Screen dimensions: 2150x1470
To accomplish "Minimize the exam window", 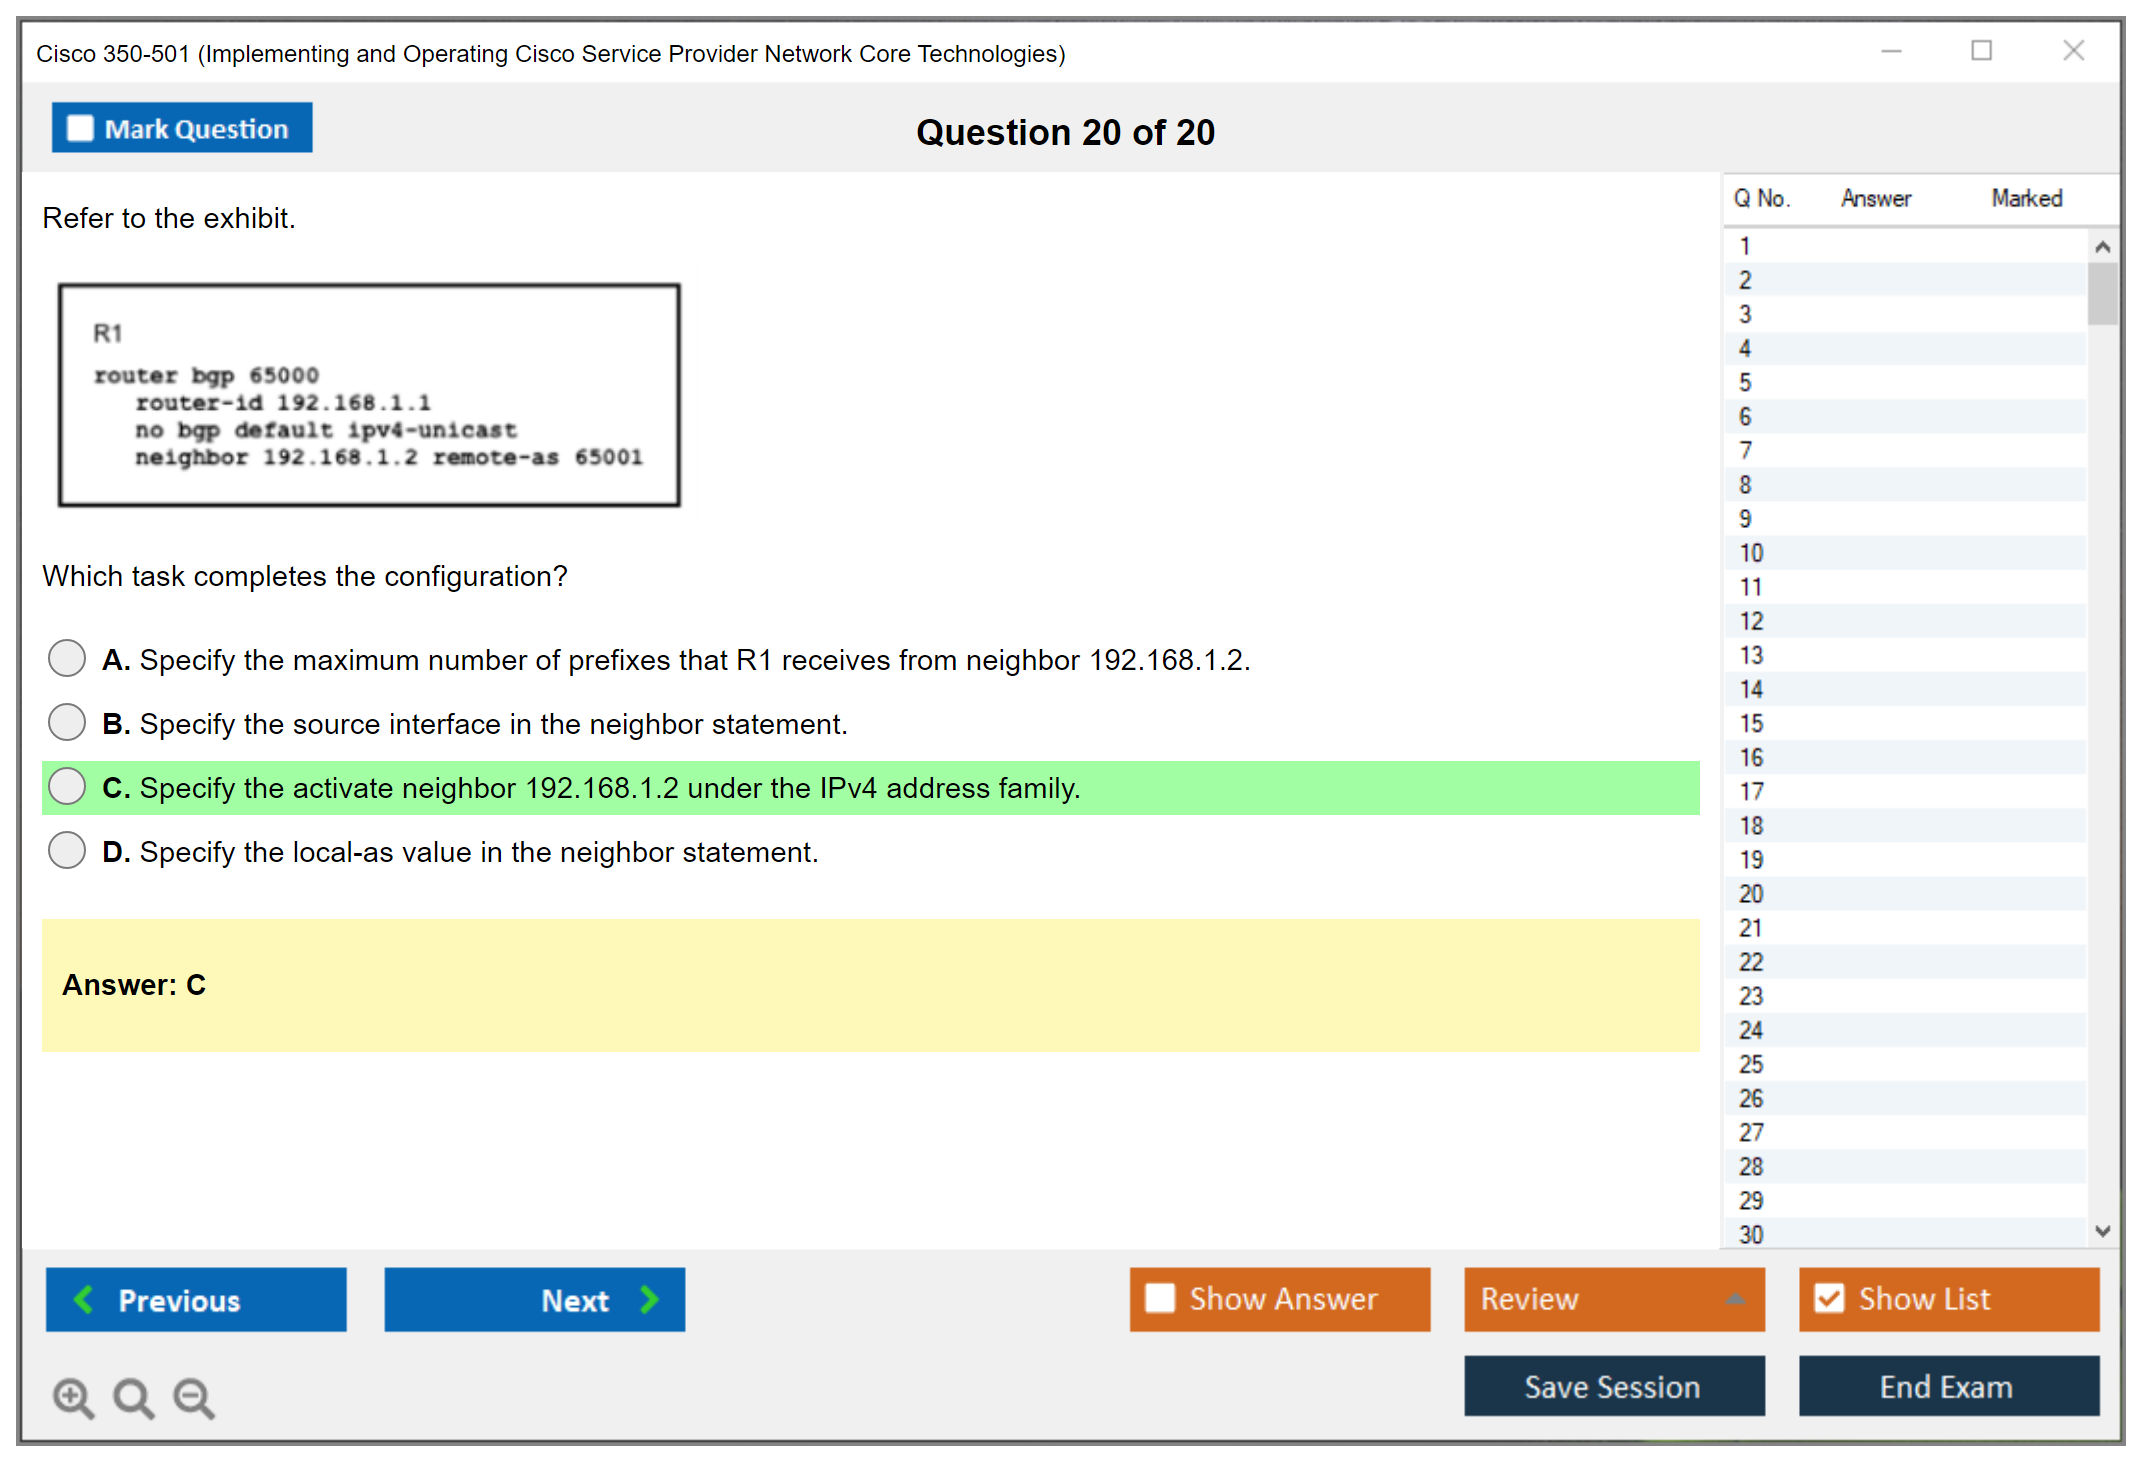I will point(1891,51).
